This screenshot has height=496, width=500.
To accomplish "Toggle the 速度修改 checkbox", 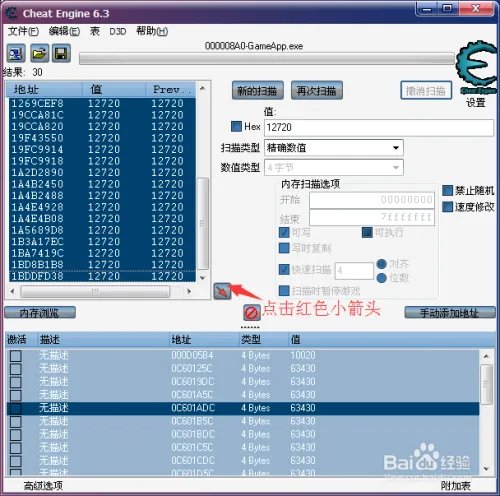I will 447,207.
